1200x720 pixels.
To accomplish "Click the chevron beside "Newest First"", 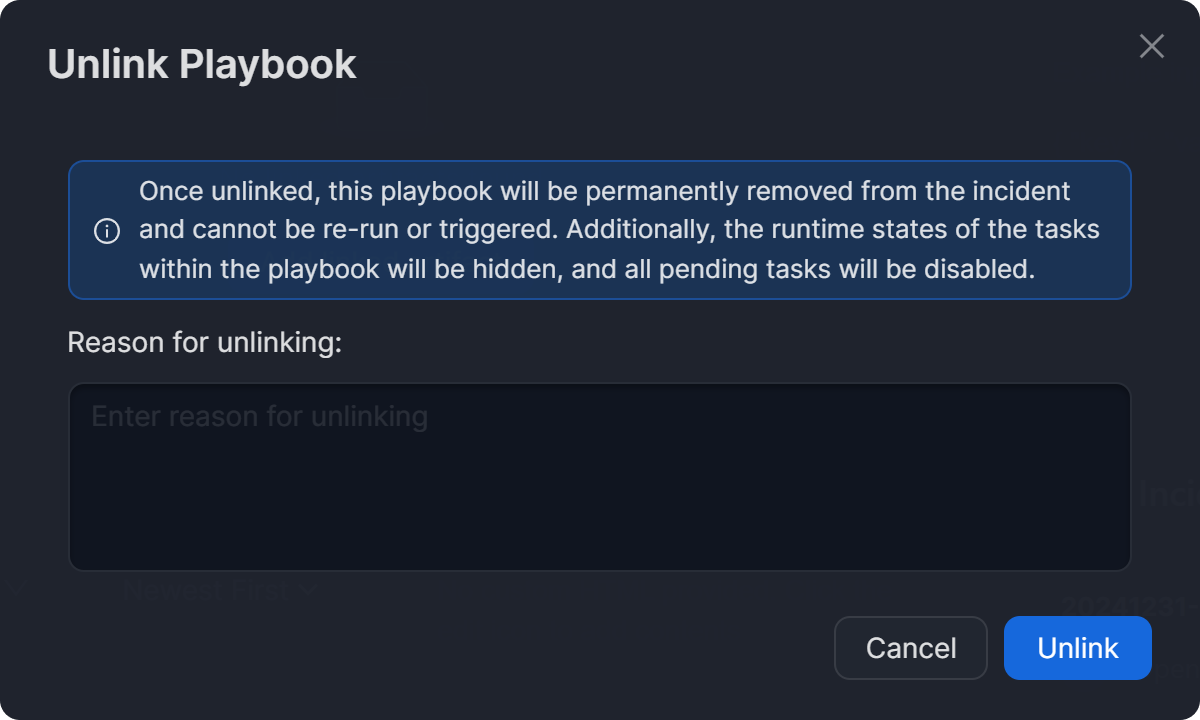I will click(x=307, y=591).
